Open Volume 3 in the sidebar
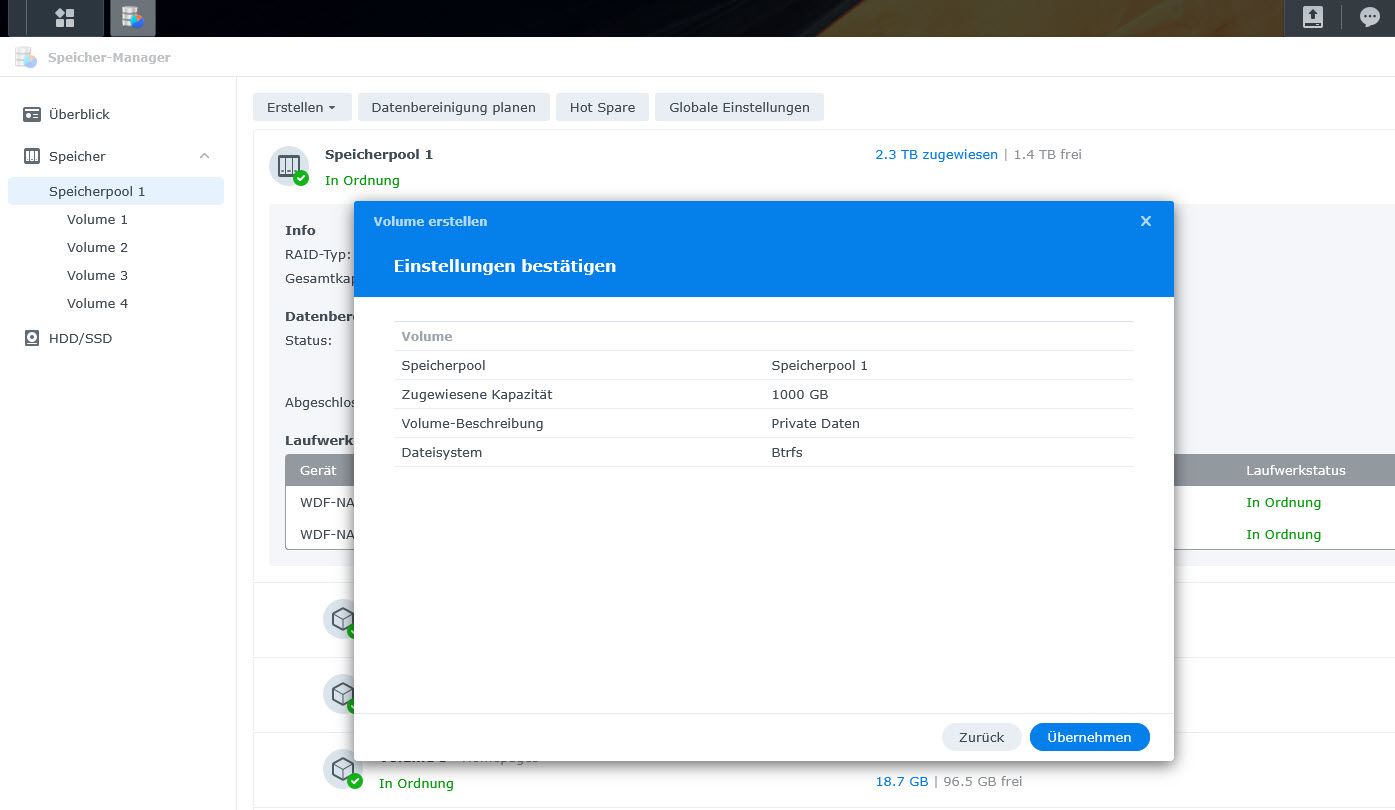This screenshot has width=1395, height=810. (x=97, y=275)
